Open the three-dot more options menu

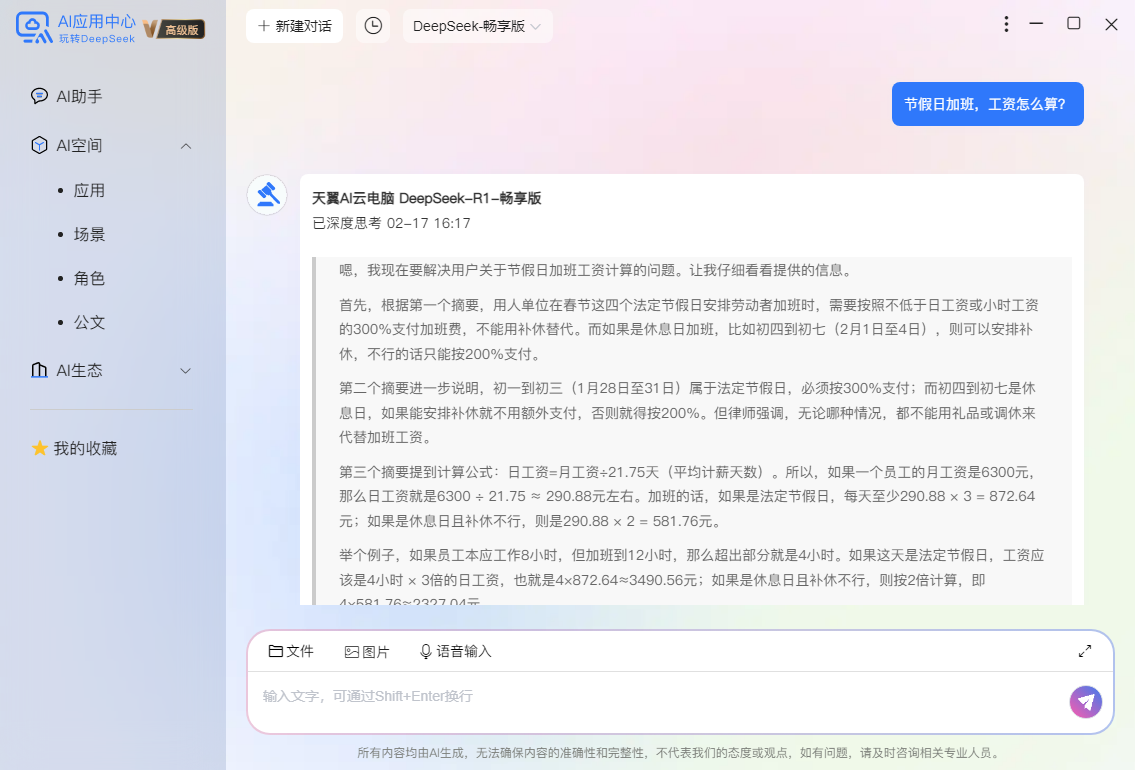[x=1006, y=25]
